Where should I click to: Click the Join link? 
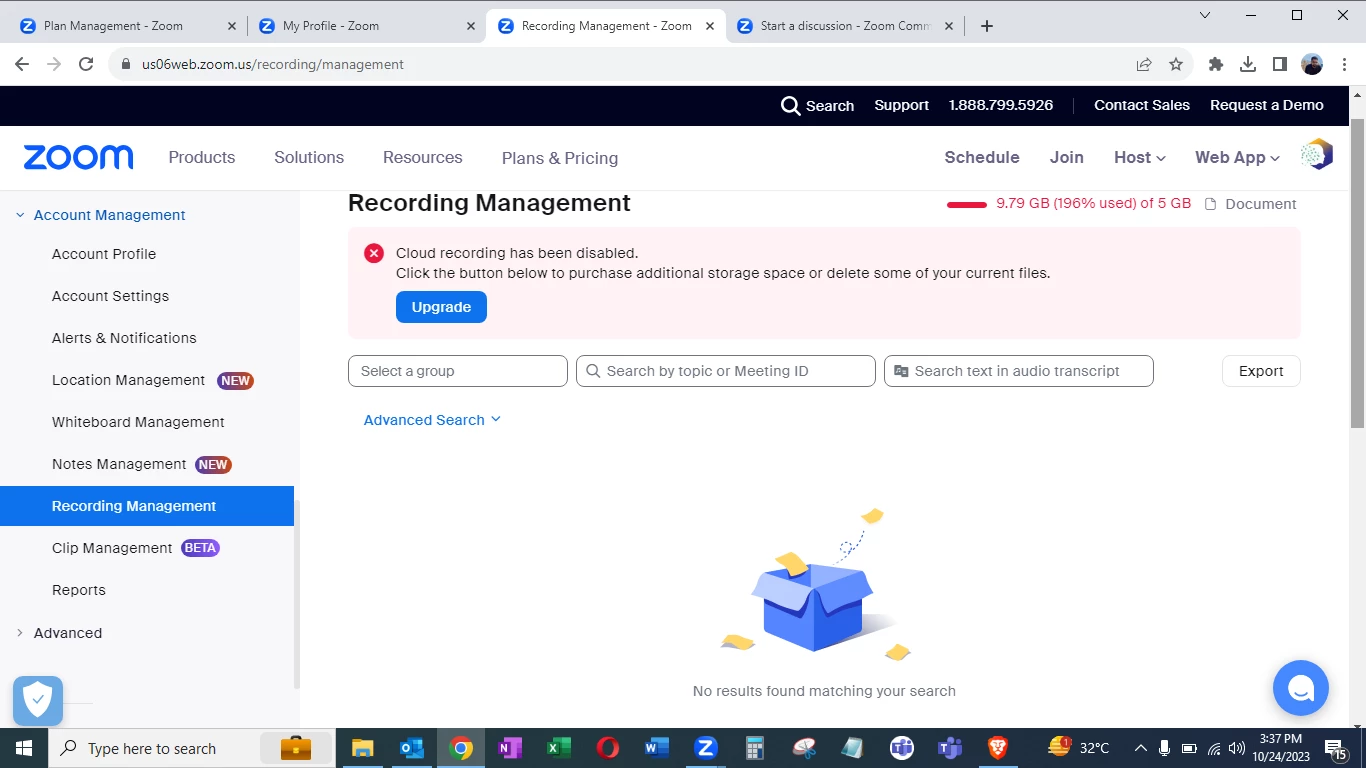click(x=1066, y=157)
